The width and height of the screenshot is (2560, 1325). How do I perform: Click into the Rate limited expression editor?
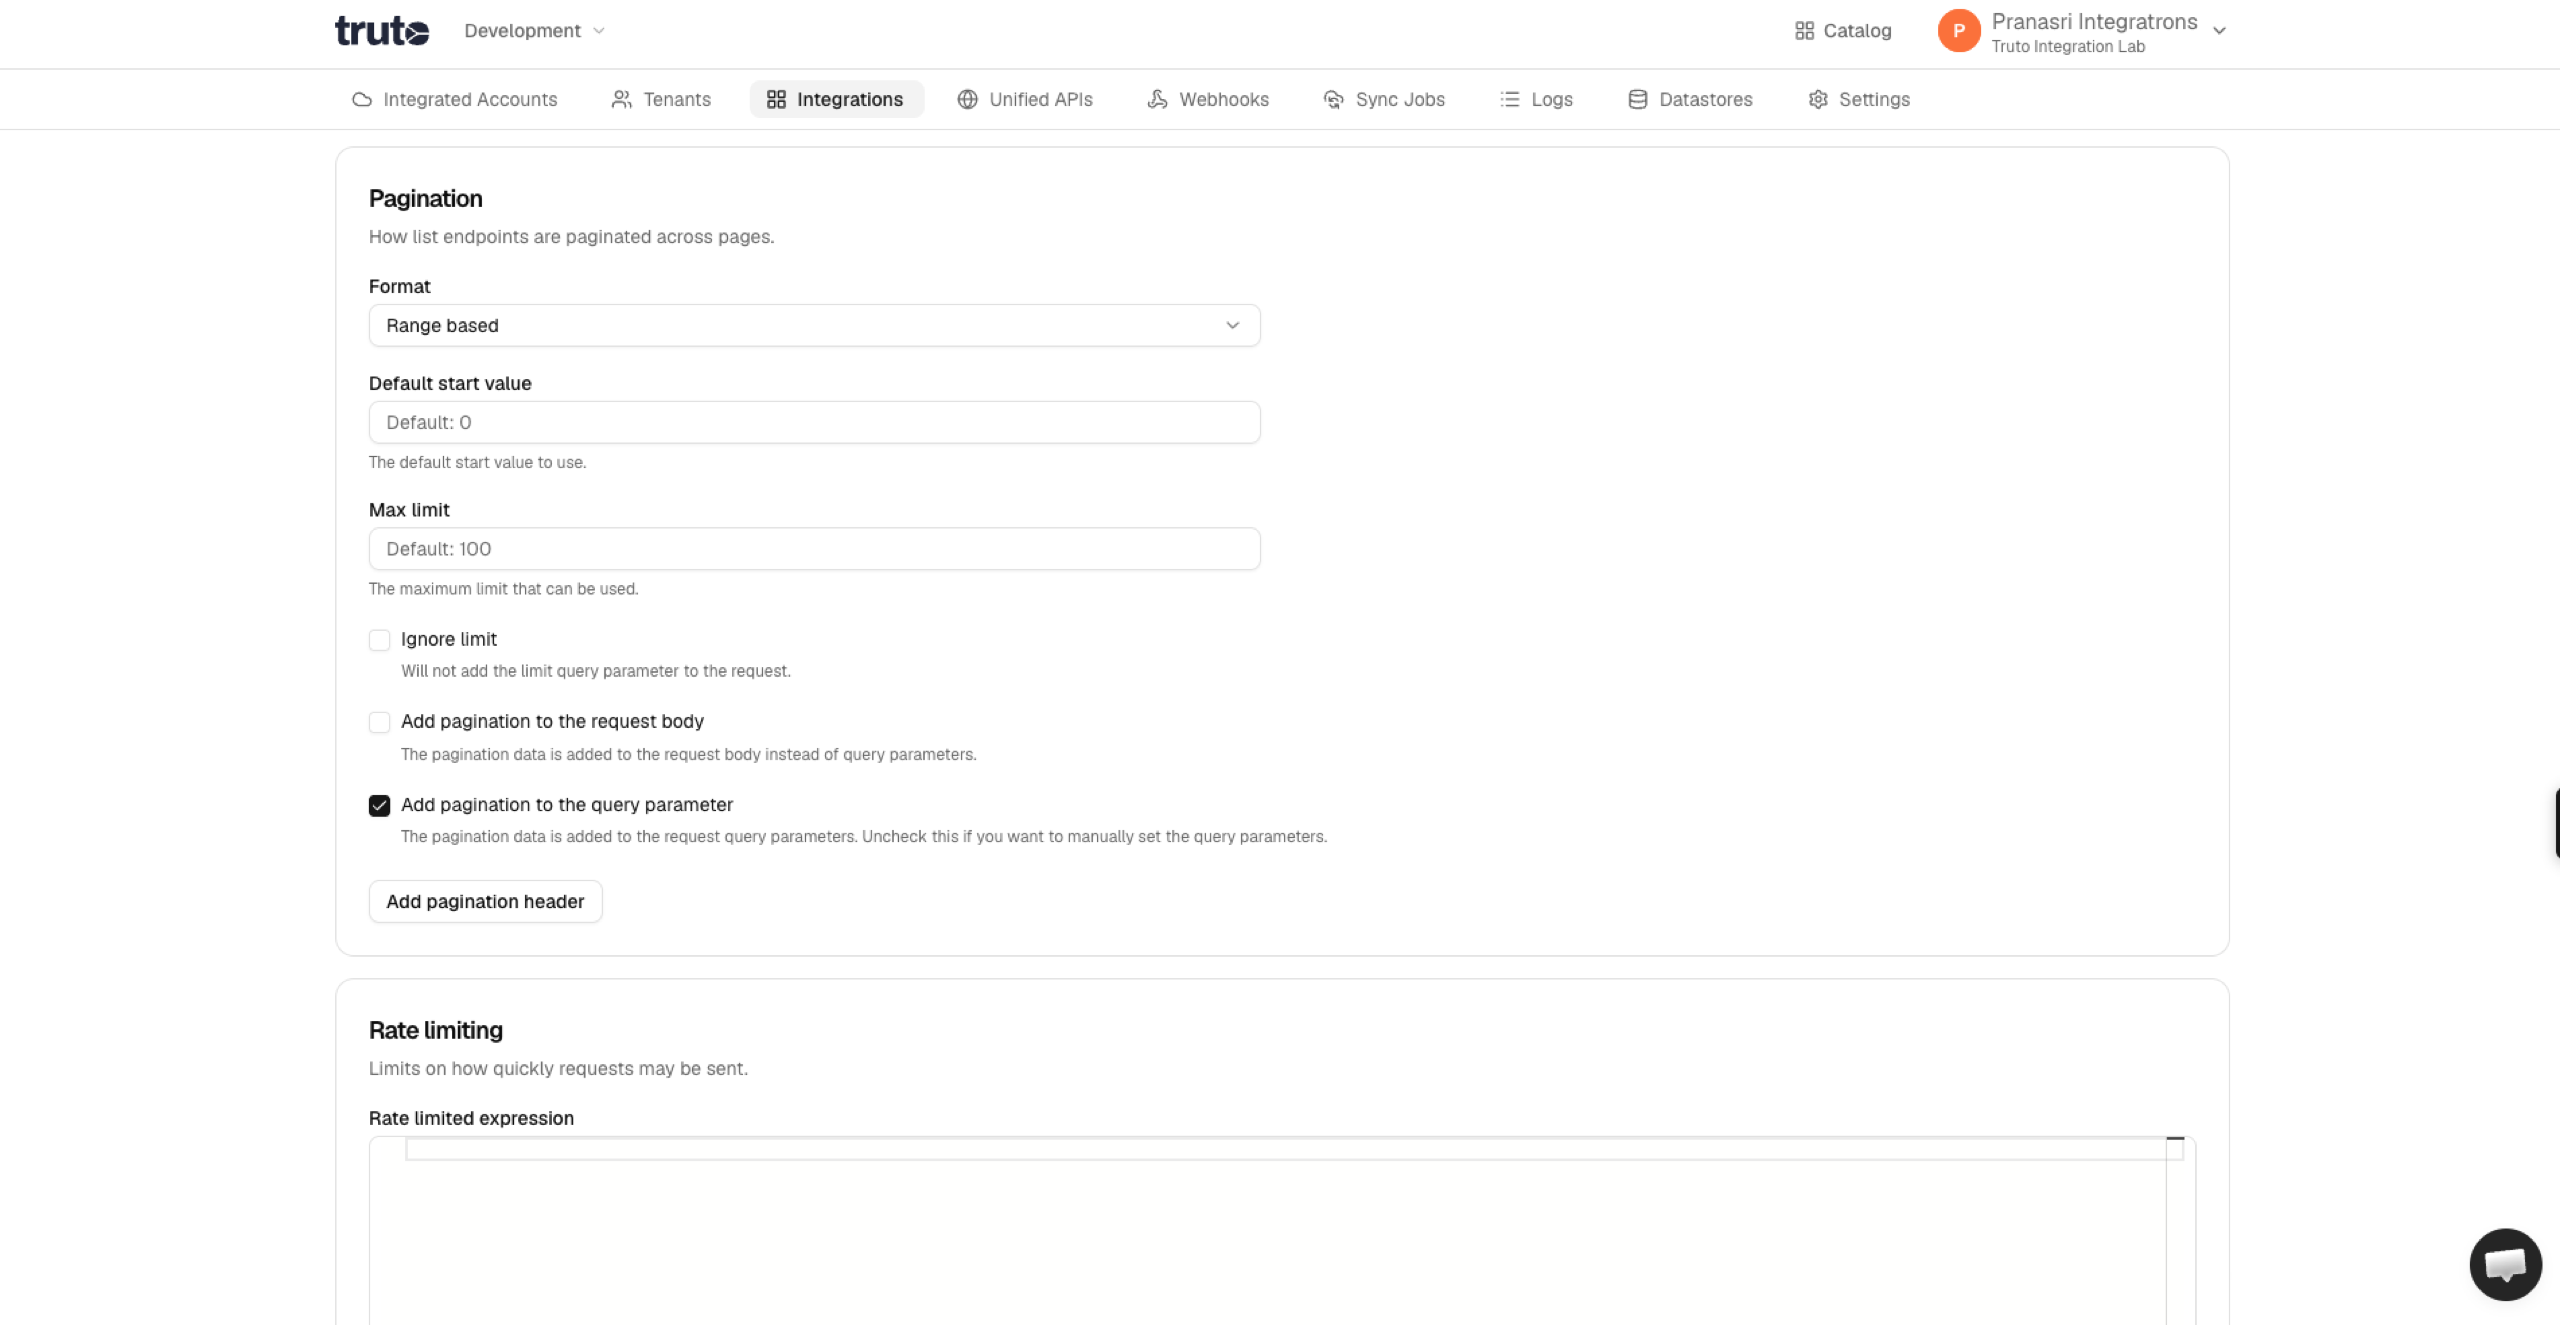1282,1230
